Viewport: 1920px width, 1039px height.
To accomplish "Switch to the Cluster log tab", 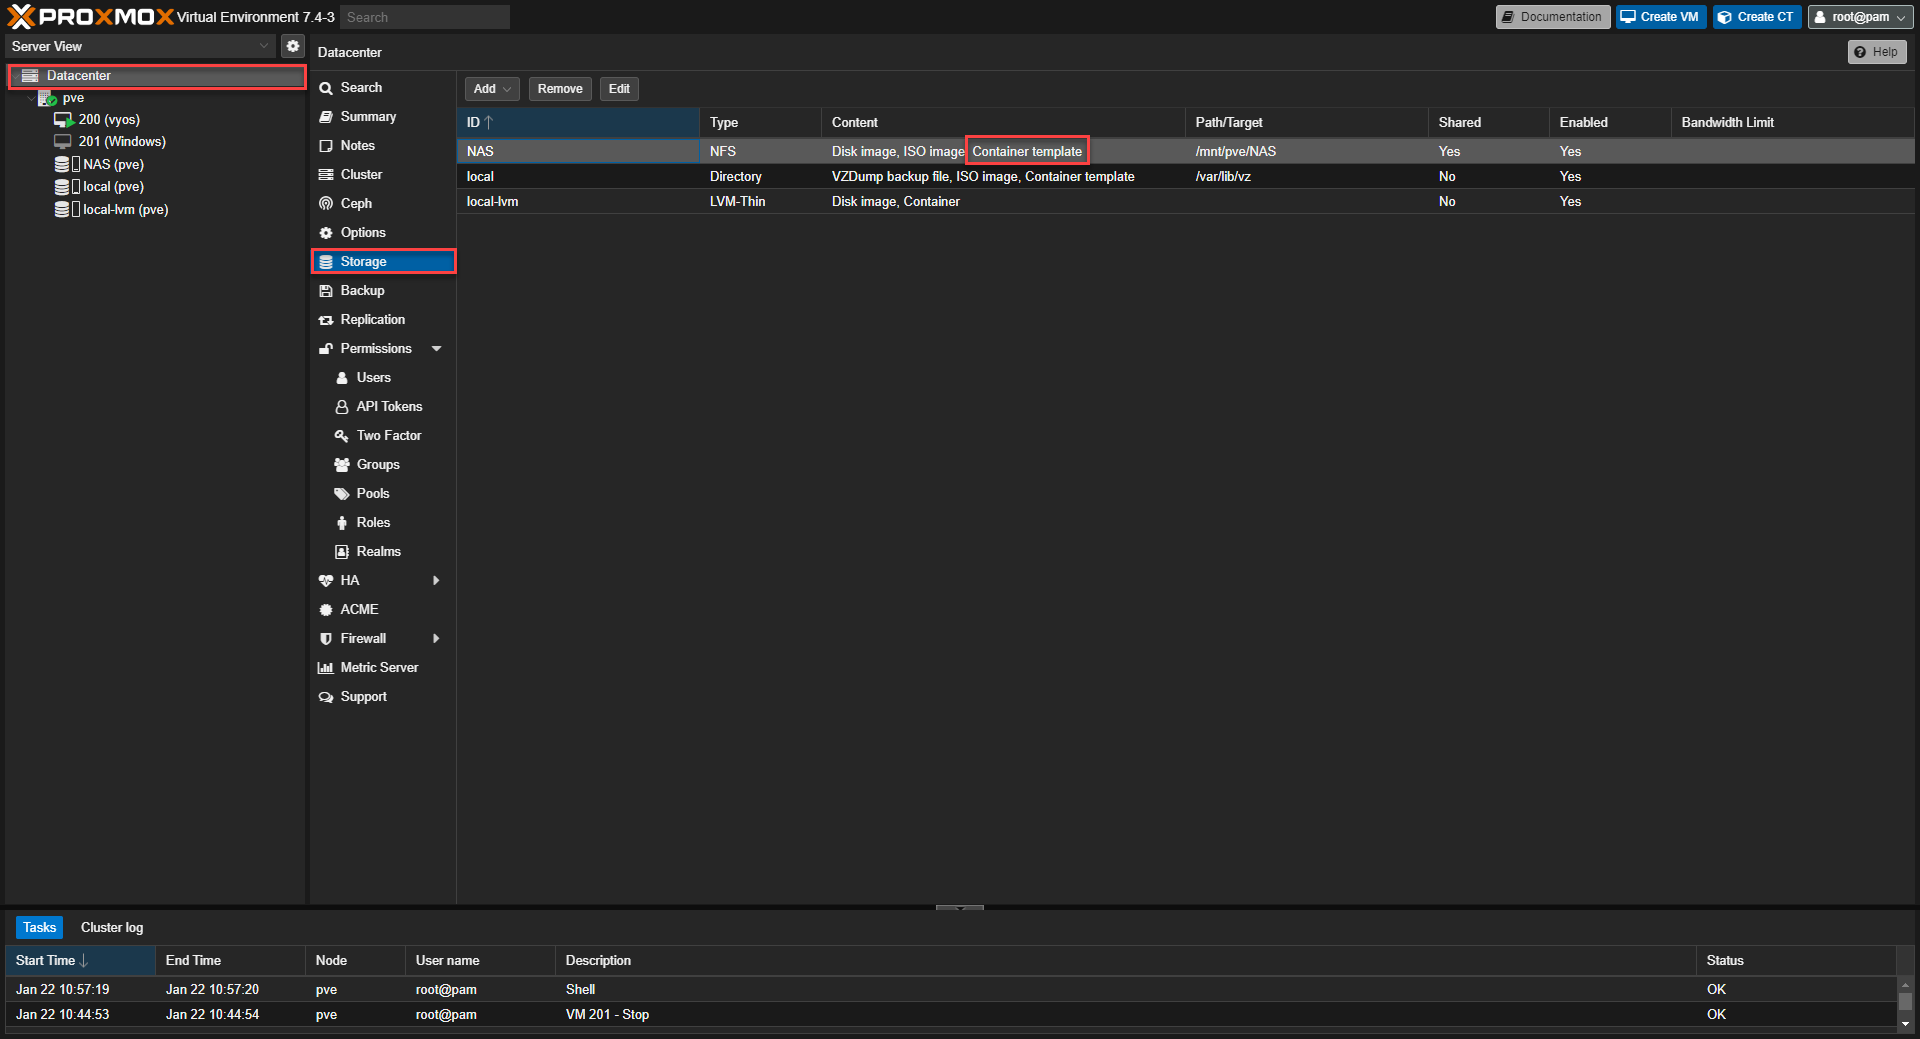I will pyautogui.click(x=112, y=928).
